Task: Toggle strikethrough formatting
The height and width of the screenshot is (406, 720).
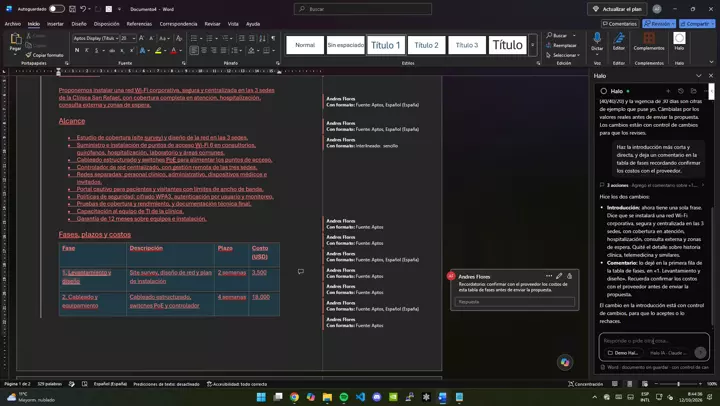Action: 112,51
